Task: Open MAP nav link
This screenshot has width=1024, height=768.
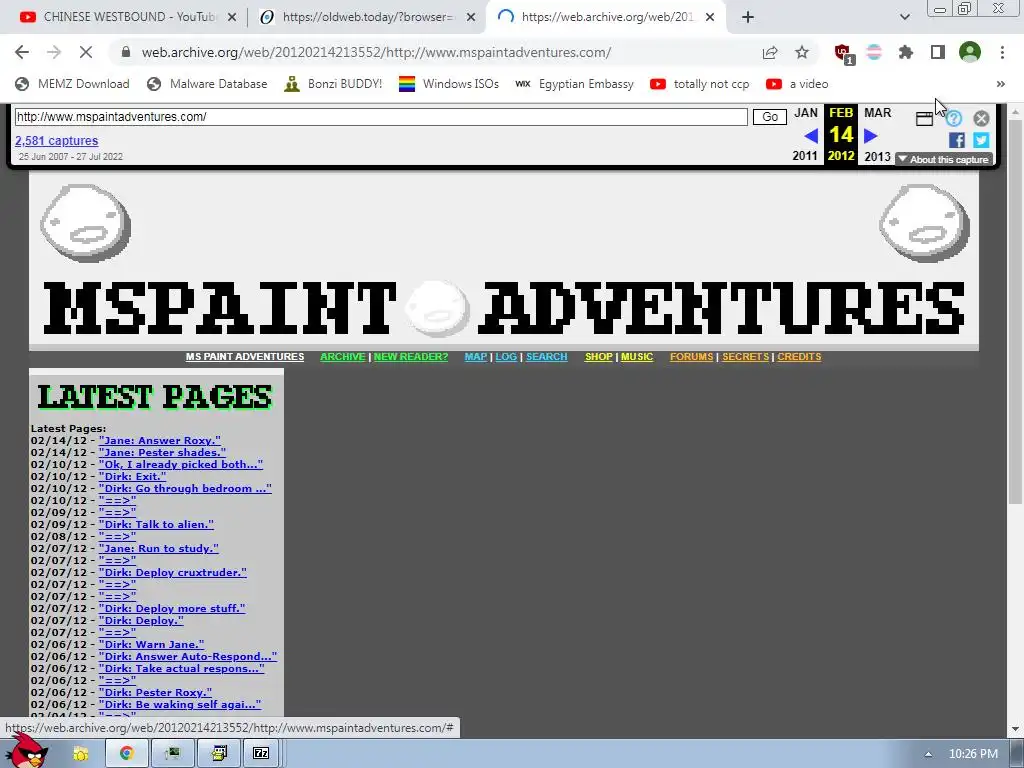Action: 475,357
